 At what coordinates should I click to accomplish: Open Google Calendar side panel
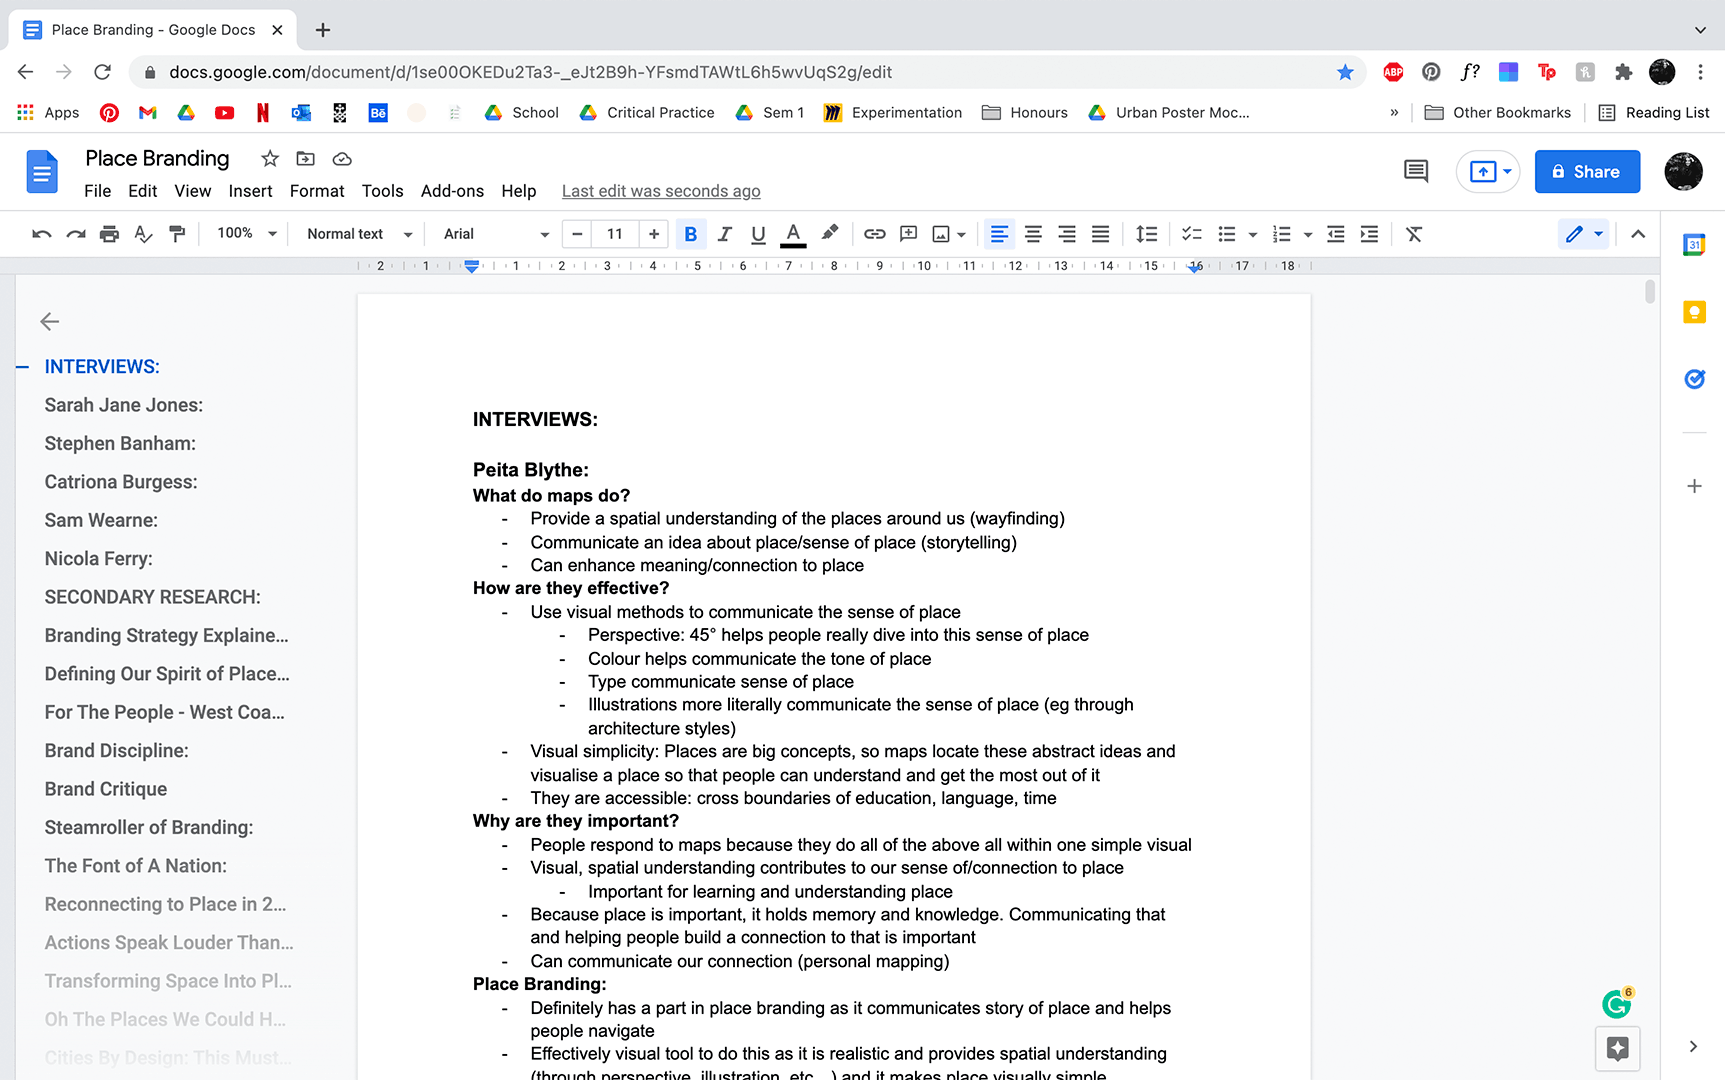pos(1694,245)
